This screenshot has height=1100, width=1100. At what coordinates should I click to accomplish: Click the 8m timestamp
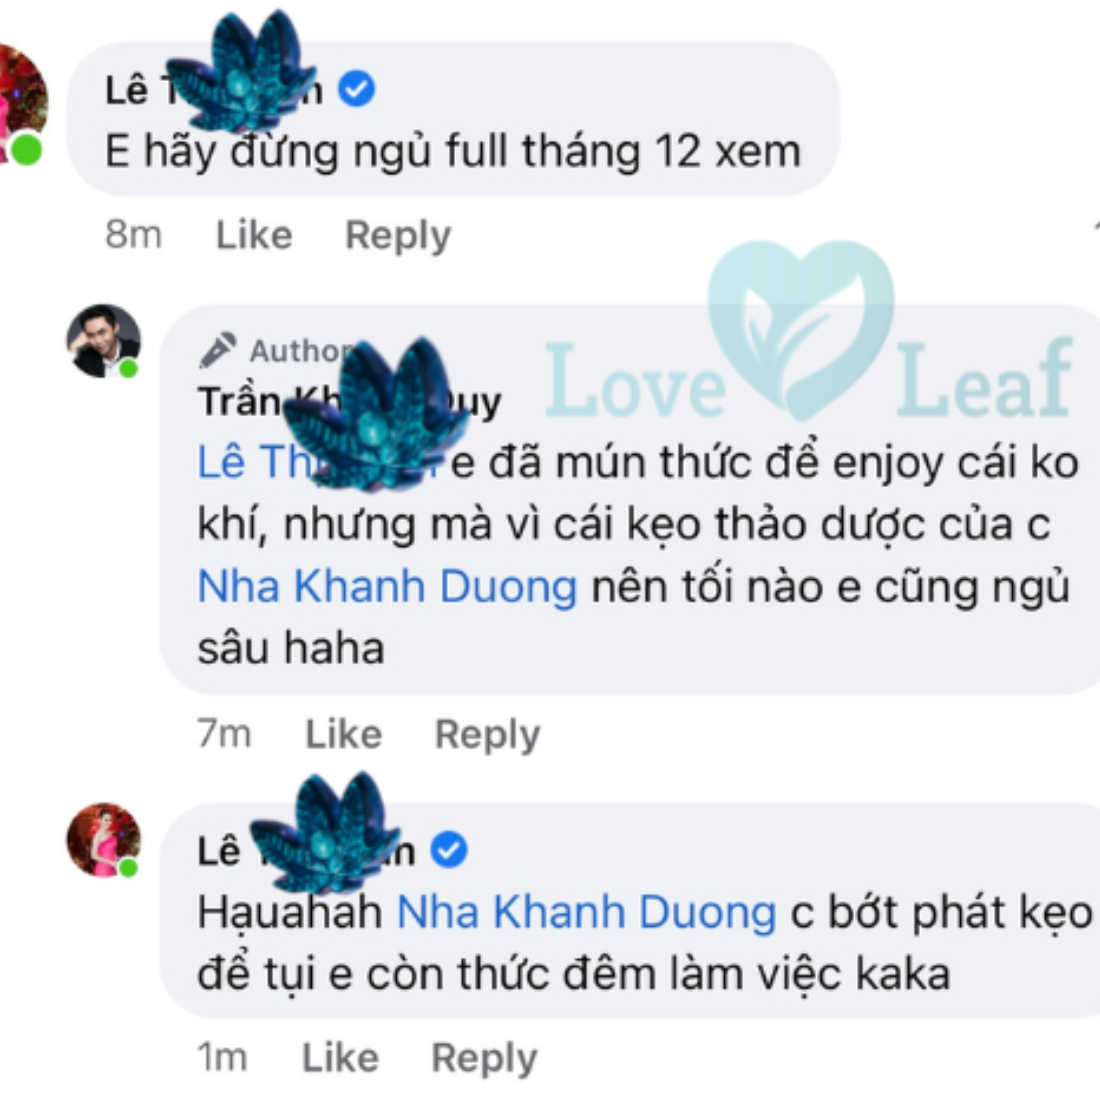(x=133, y=234)
